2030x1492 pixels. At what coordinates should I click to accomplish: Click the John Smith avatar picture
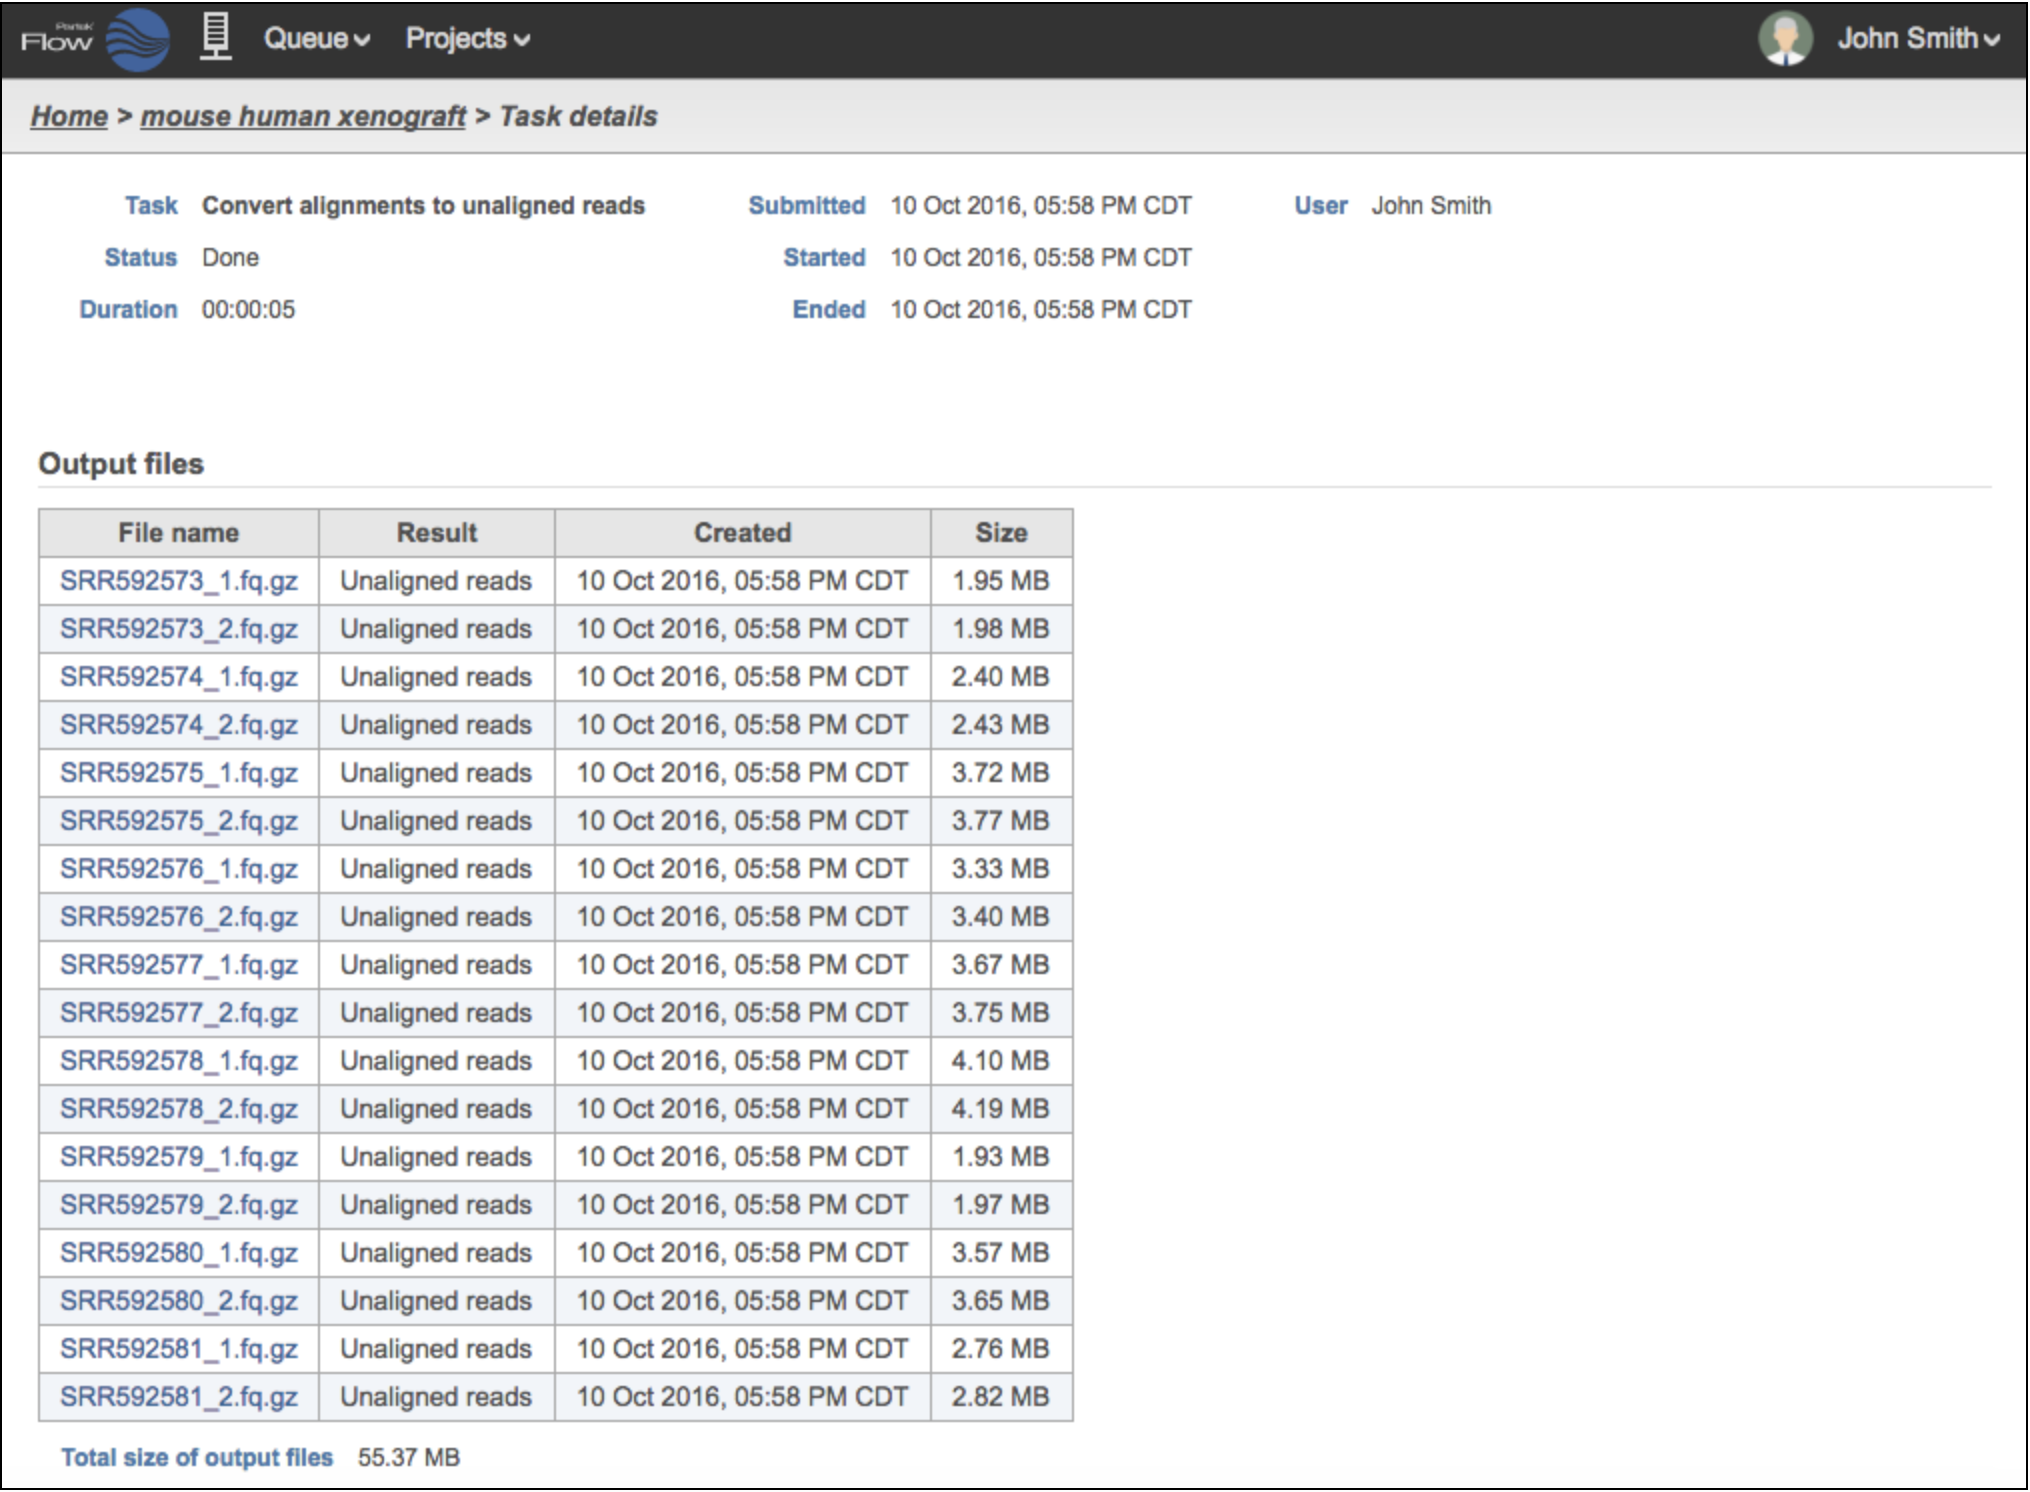(x=1785, y=39)
